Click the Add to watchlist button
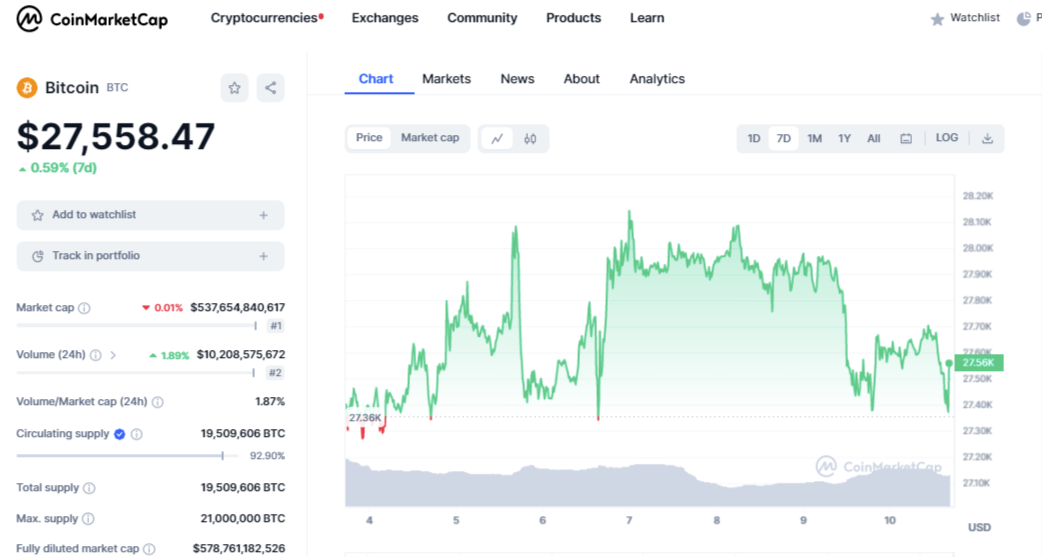The image size is (1042, 557). 150,215
